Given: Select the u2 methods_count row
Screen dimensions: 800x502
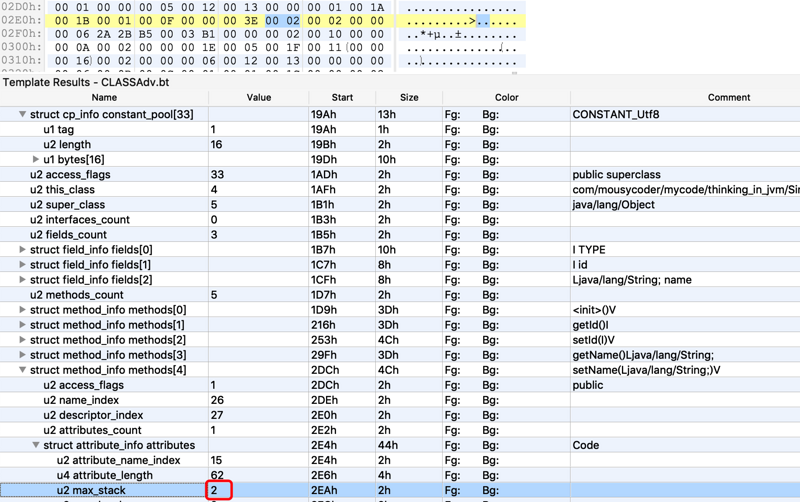Looking at the screenshot, I should coord(400,294).
